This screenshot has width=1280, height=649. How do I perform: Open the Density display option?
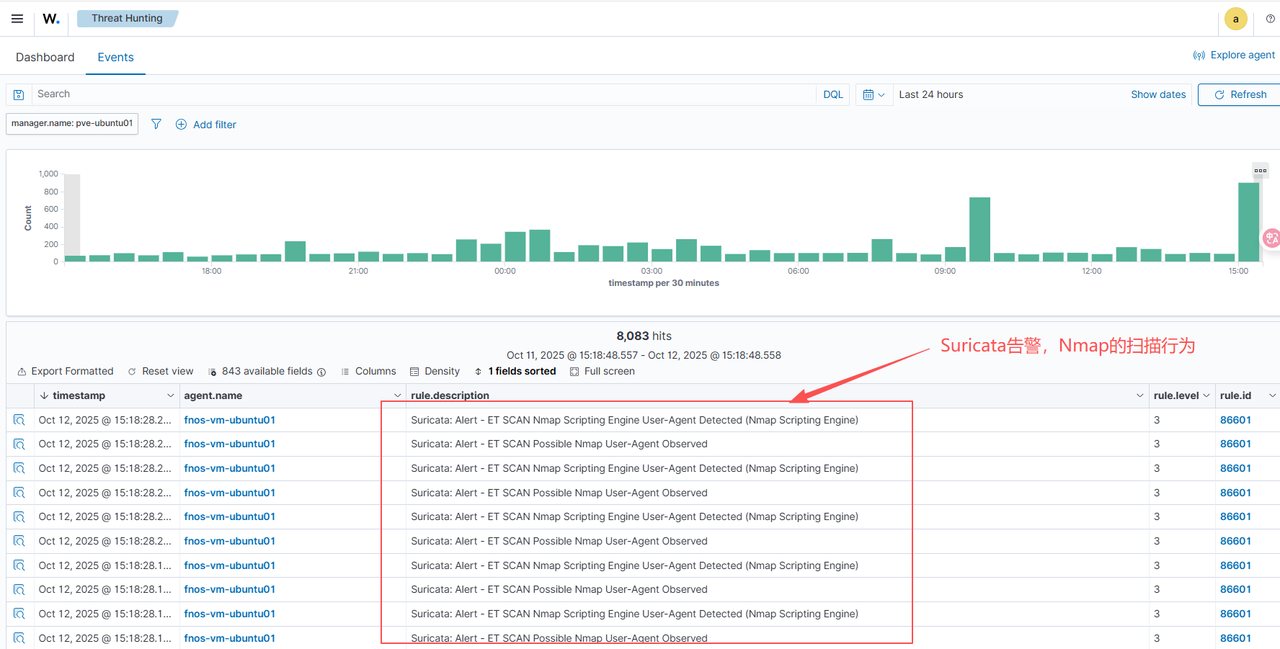(x=435, y=371)
